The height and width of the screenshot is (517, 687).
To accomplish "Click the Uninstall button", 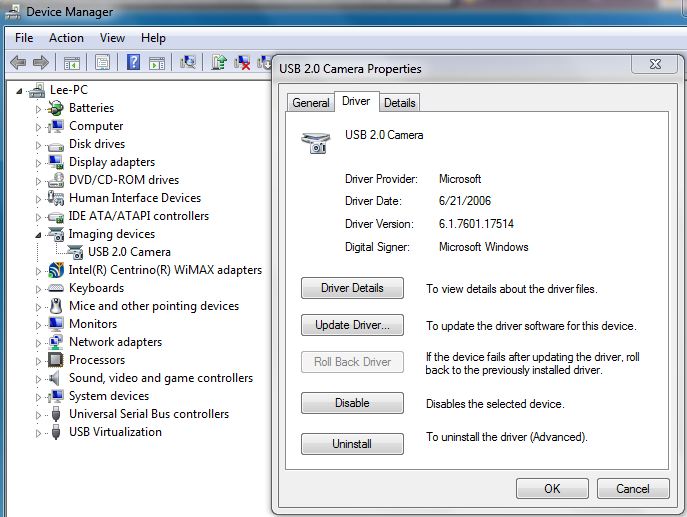I will point(352,444).
